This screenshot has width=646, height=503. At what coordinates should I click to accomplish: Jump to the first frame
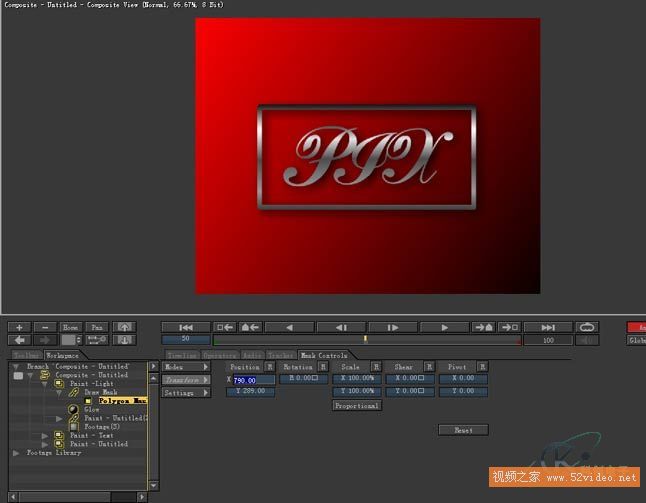tap(186, 327)
